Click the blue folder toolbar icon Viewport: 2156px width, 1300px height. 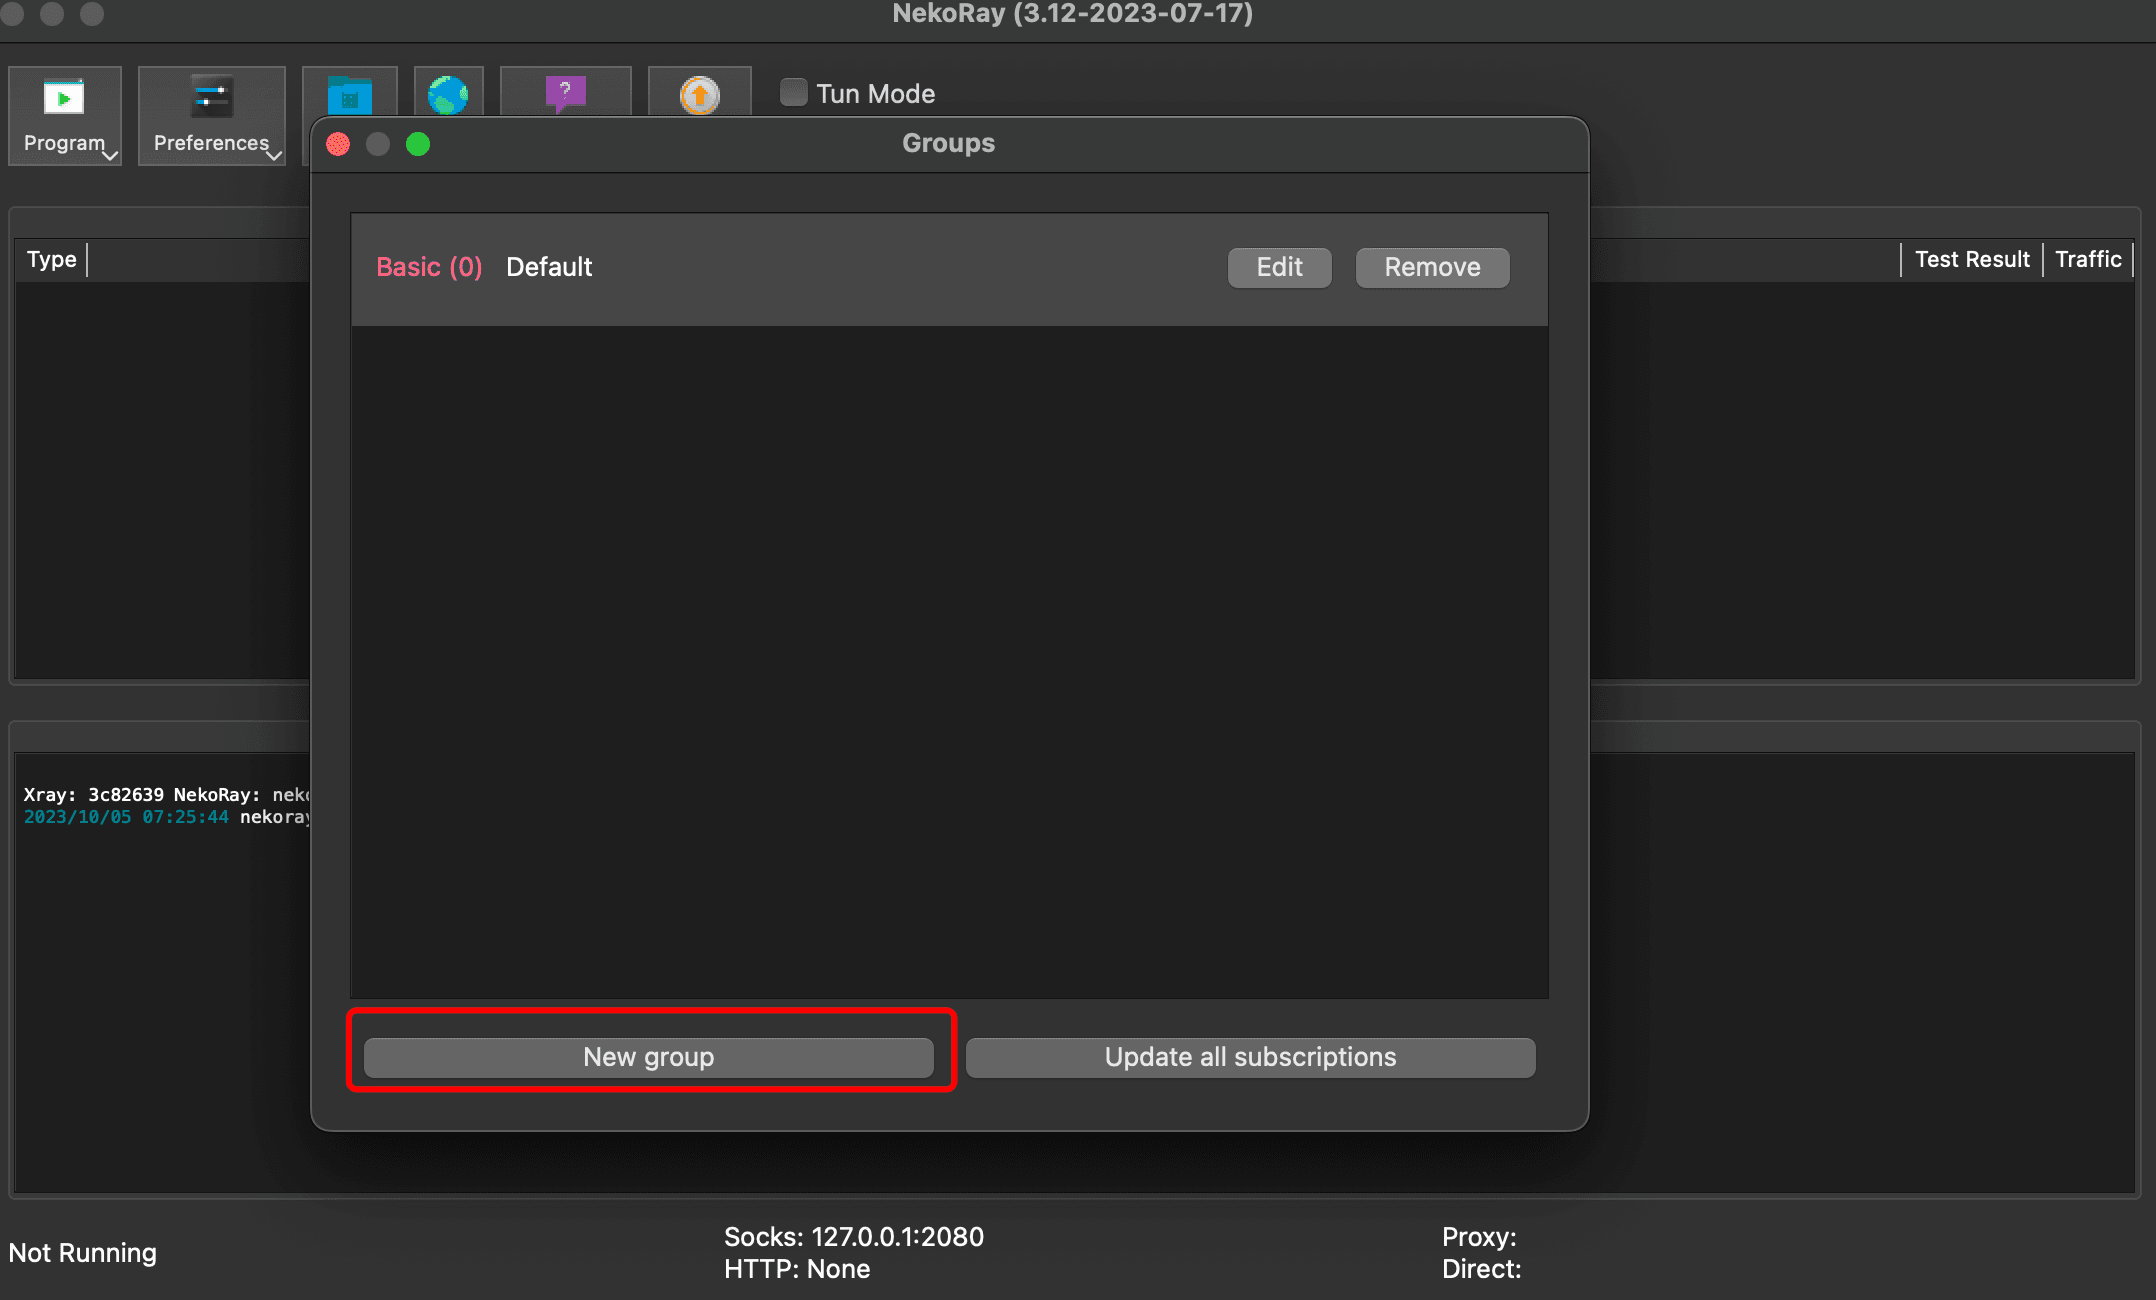pos(350,95)
